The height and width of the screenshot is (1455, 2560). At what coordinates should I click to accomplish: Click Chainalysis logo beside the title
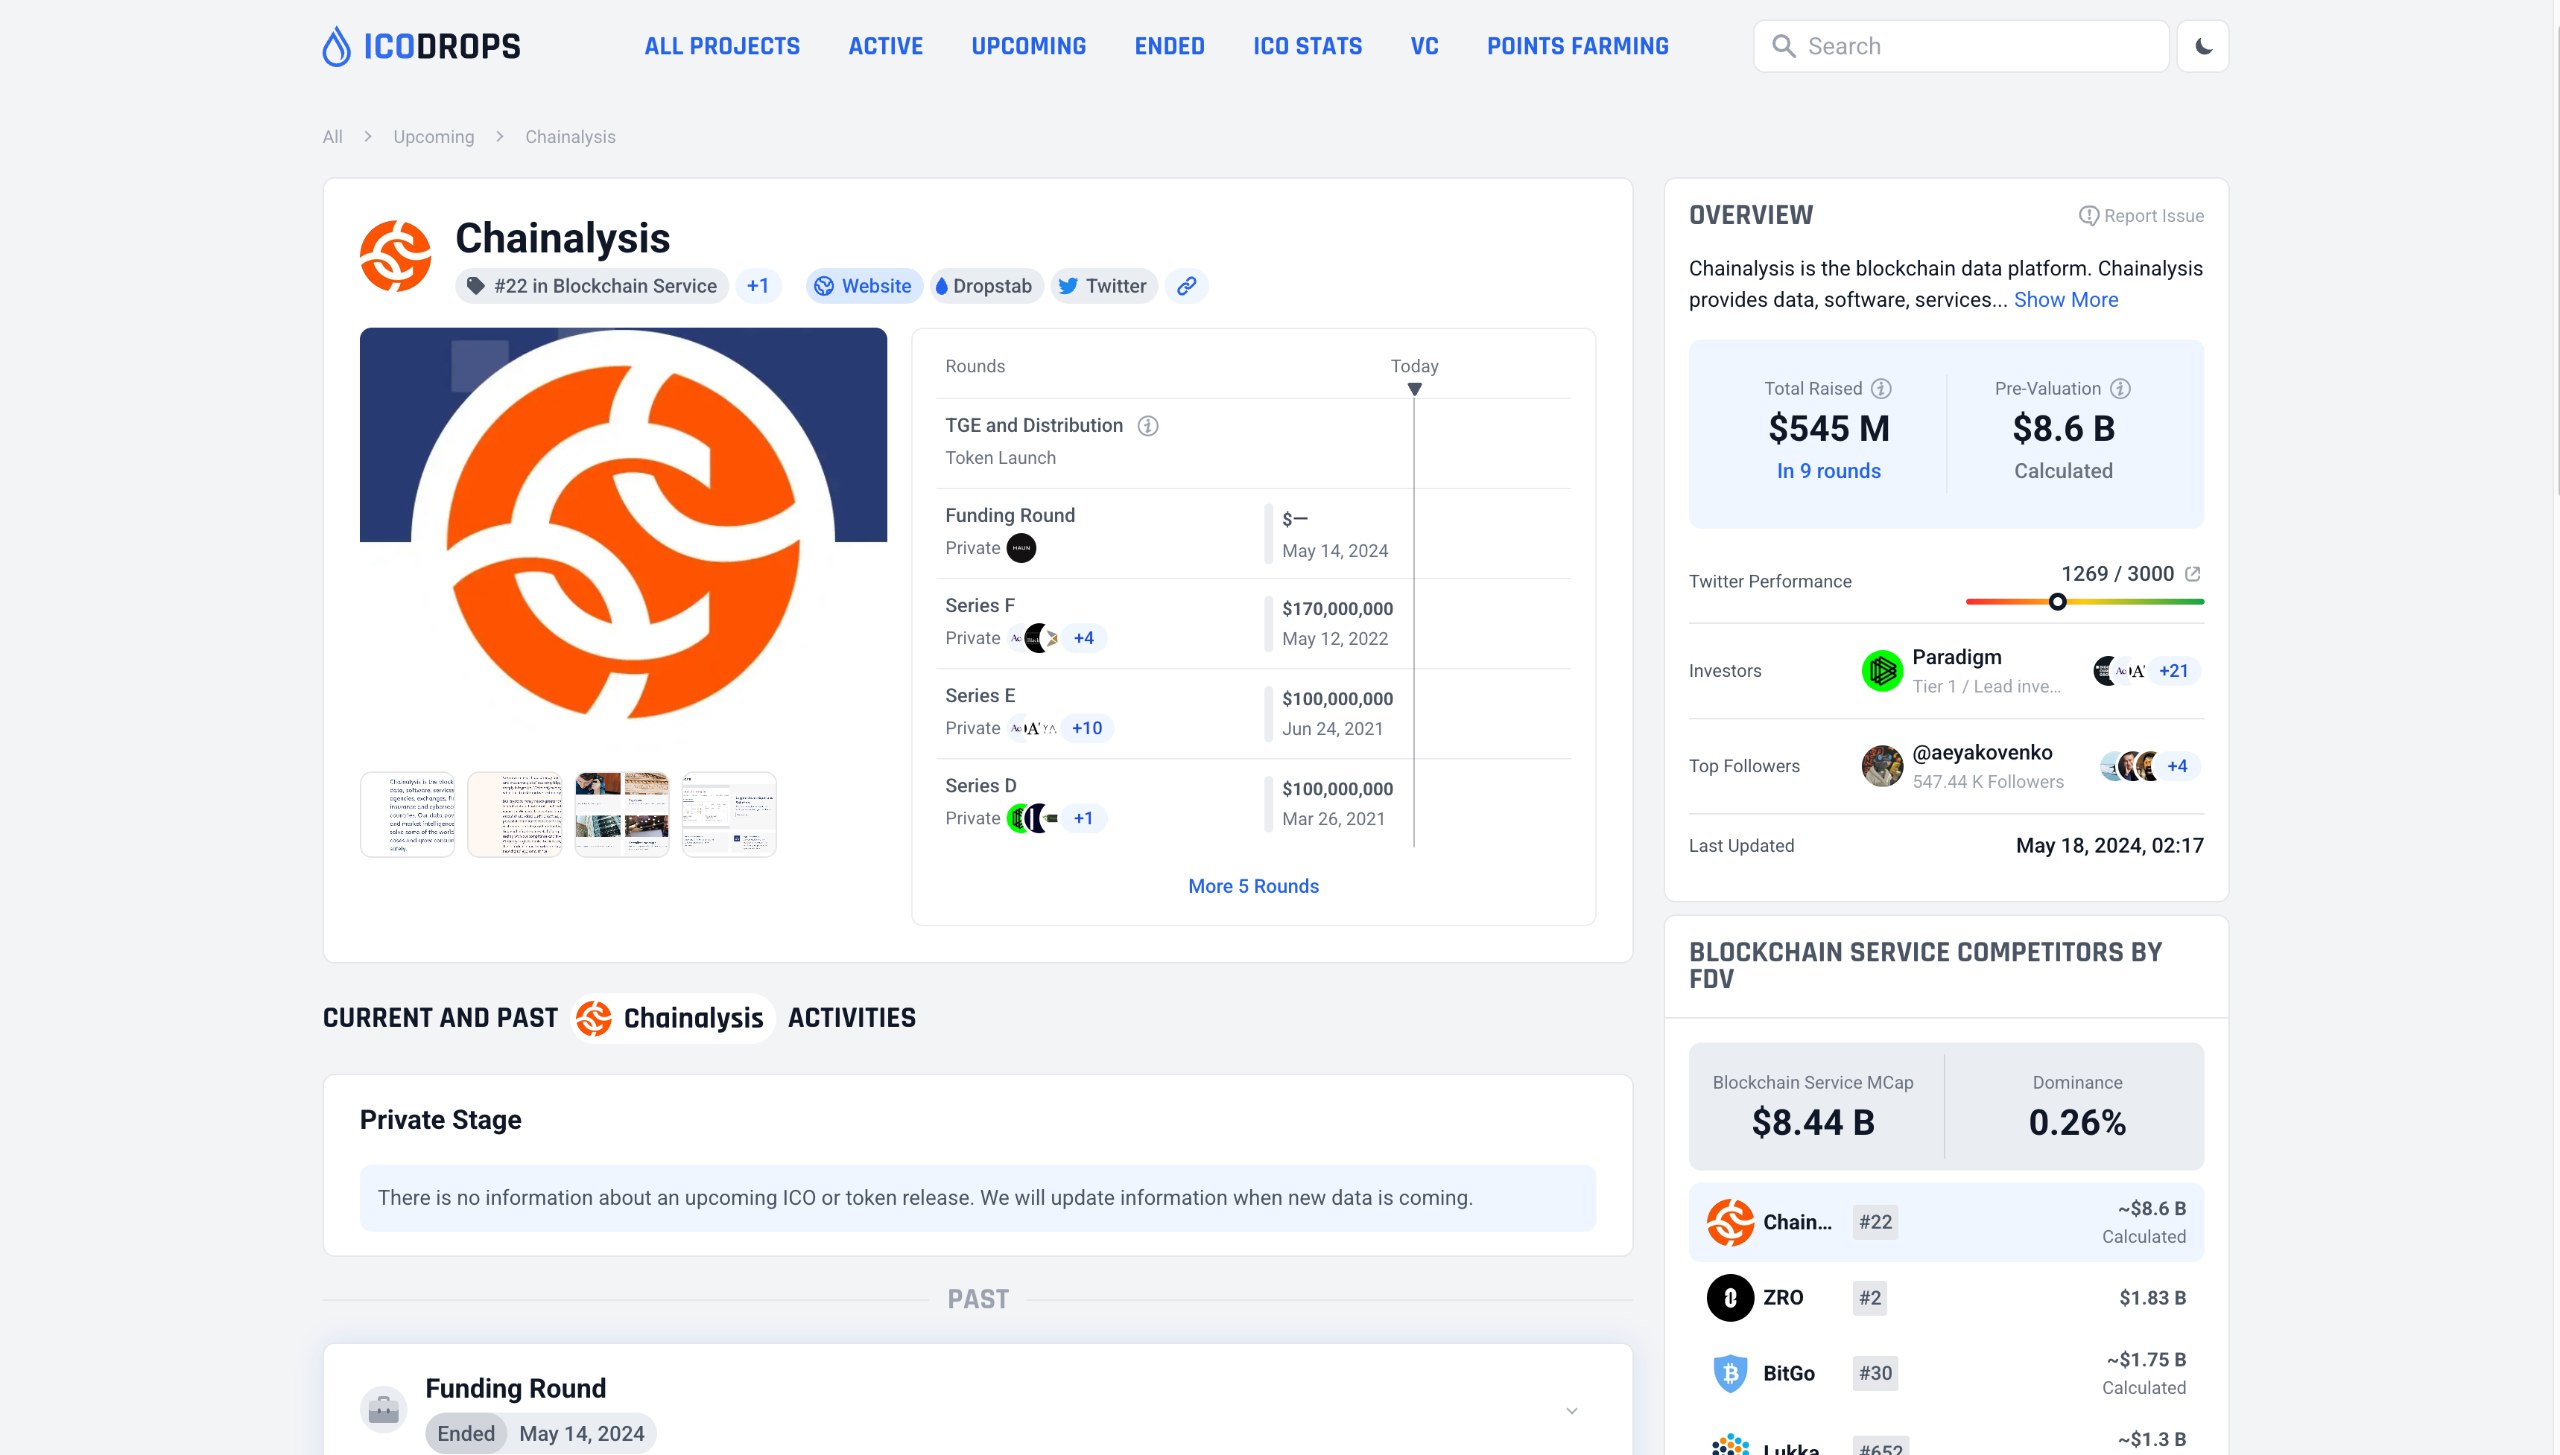(396, 256)
